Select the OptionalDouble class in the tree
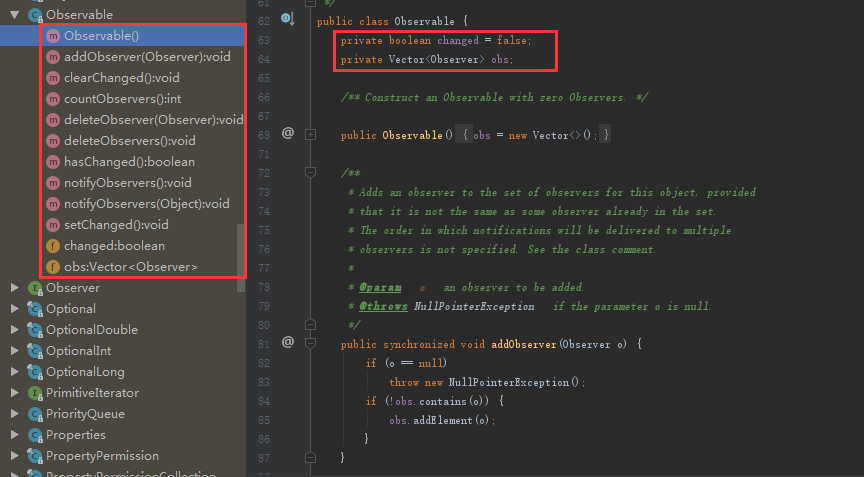This screenshot has width=864, height=477. click(92, 330)
